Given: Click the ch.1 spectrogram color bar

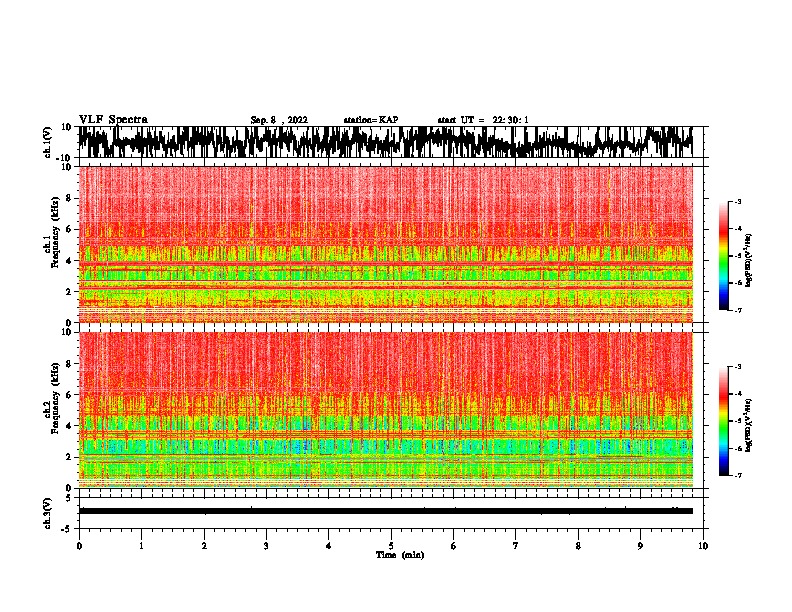Looking at the screenshot, I should (x=723, y=256).
